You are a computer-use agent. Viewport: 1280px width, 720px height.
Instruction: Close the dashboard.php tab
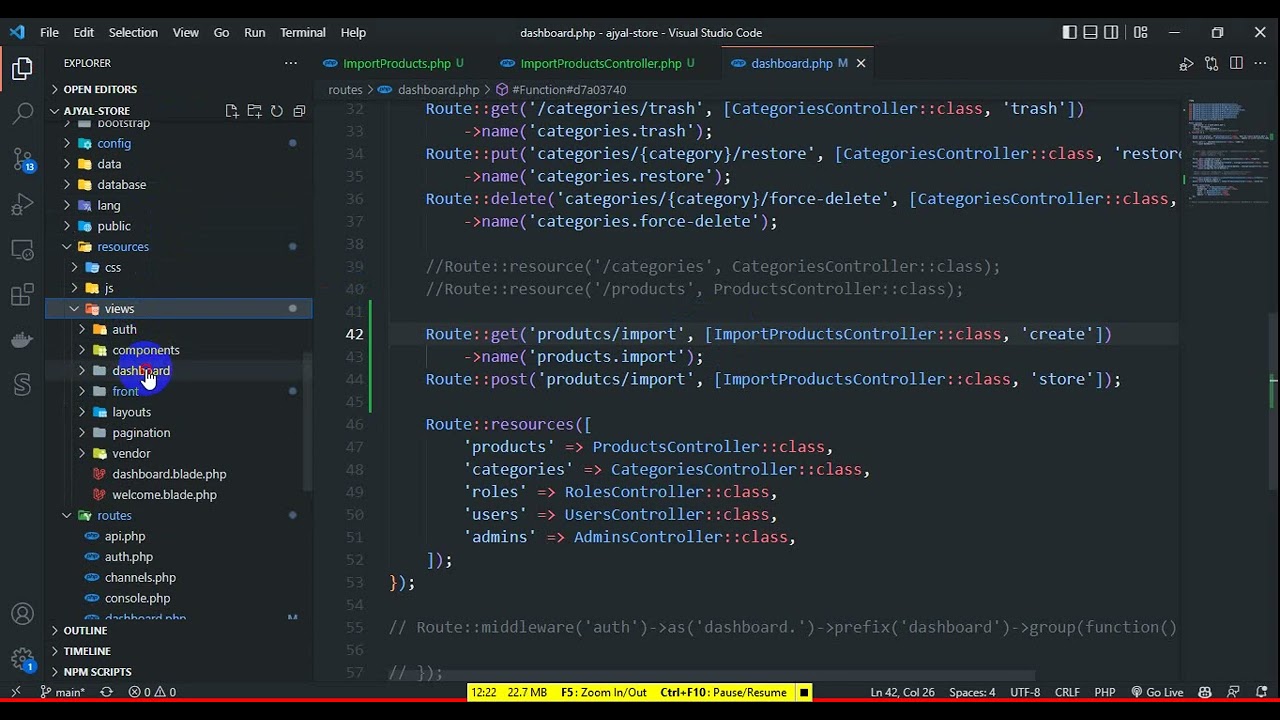[x=861, y=63]
